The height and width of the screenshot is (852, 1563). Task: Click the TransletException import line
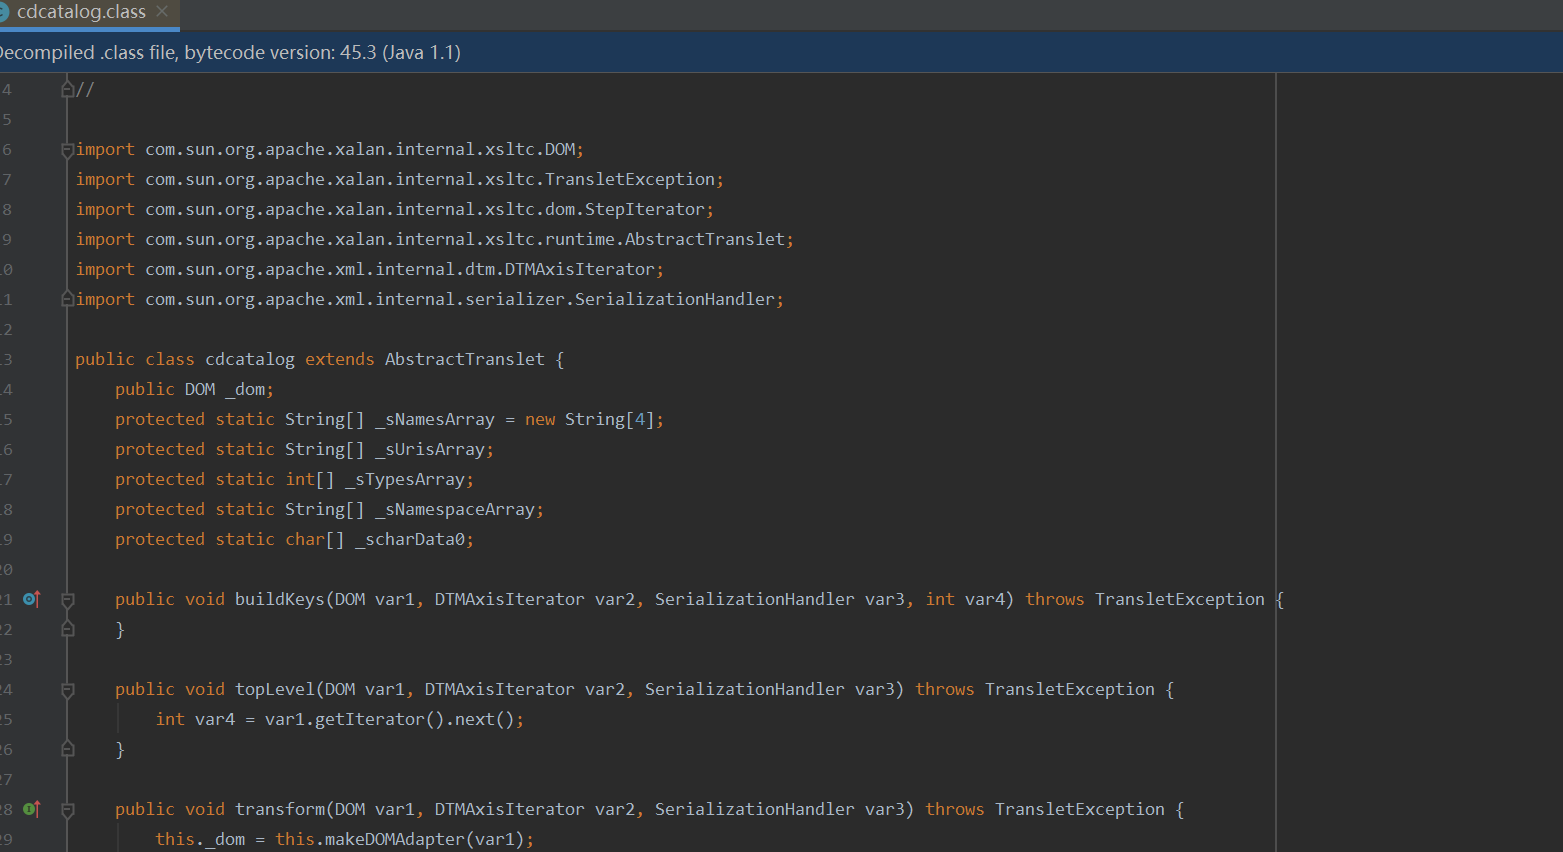tap(399, 179)
